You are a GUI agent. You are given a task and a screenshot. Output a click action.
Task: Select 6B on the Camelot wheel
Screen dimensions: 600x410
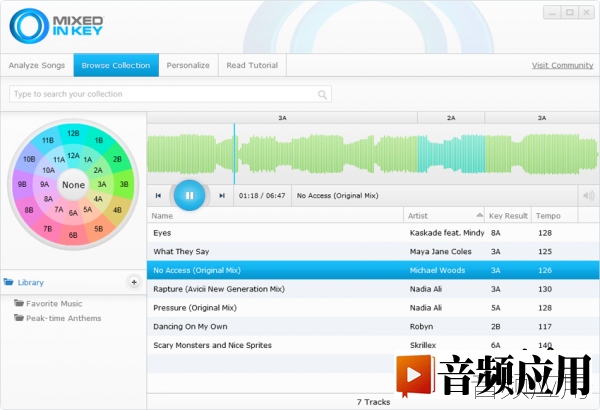point(73,235)
